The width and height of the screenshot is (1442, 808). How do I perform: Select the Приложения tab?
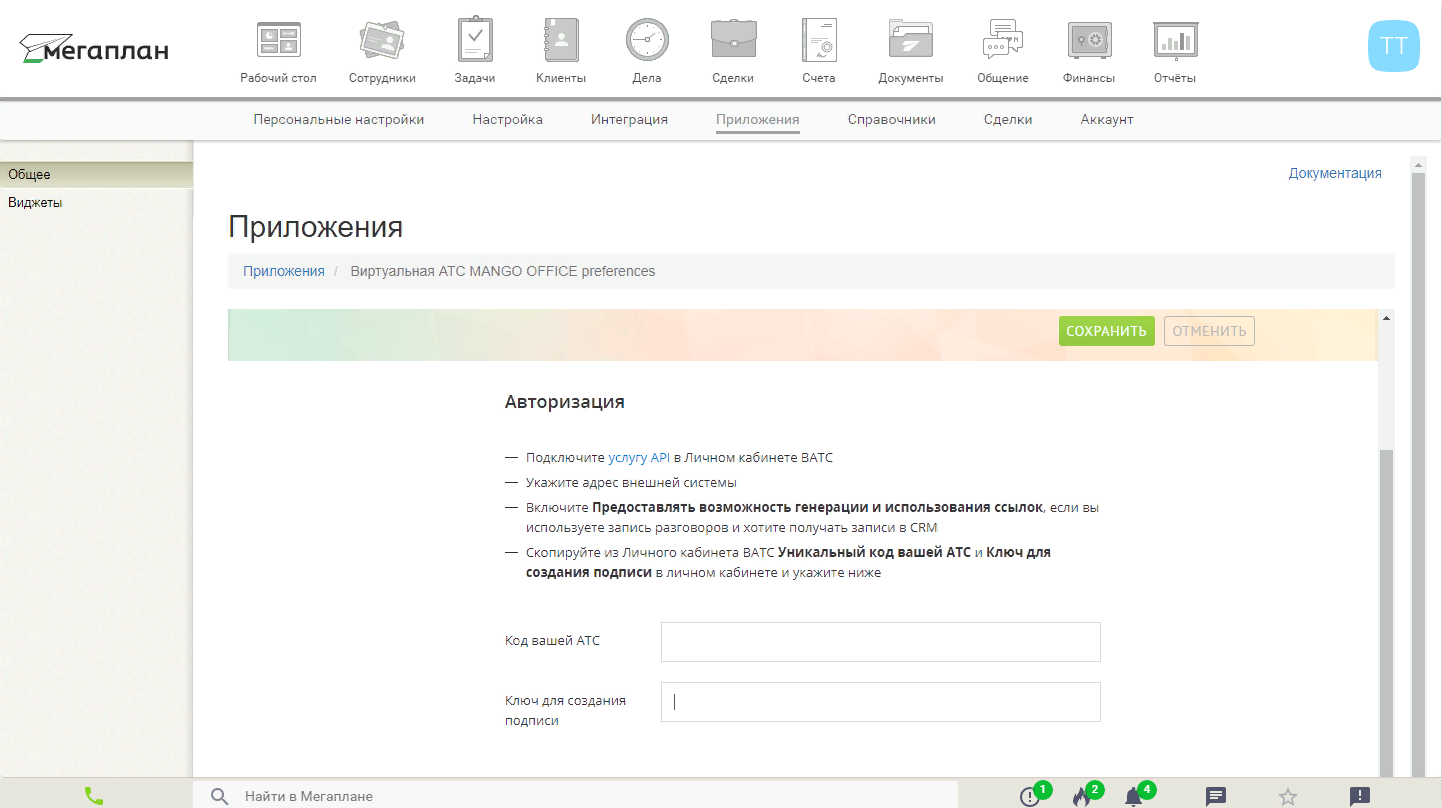pos(758,119)
